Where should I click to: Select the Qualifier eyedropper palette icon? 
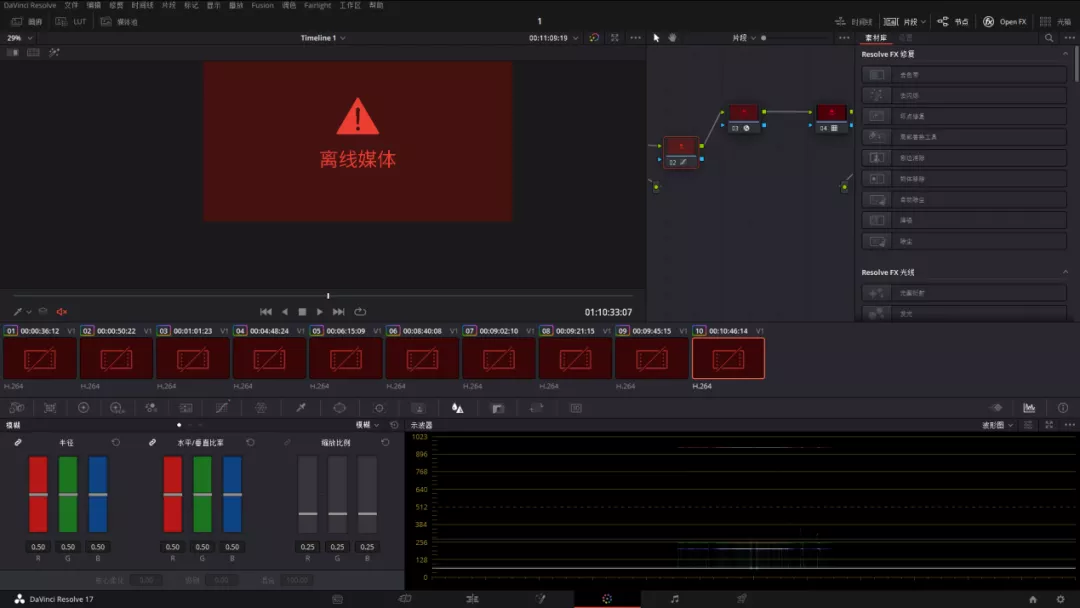(300, 408)
